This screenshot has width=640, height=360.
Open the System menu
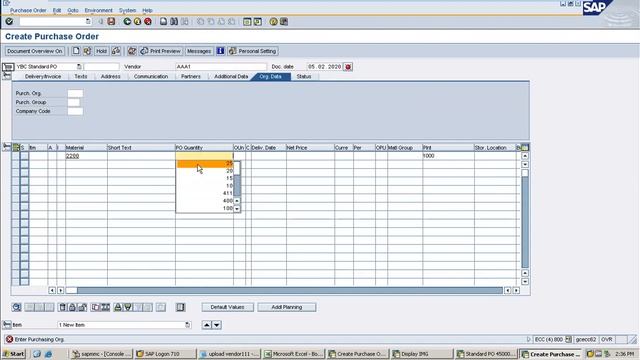[x=127, y=10]
